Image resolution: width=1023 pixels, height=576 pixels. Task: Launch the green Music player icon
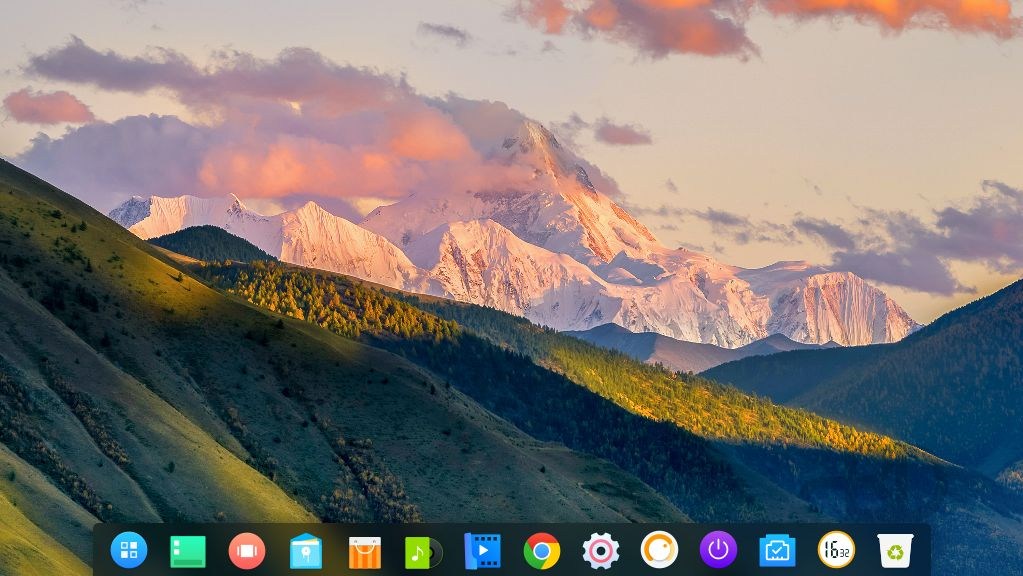pos(423,553)
